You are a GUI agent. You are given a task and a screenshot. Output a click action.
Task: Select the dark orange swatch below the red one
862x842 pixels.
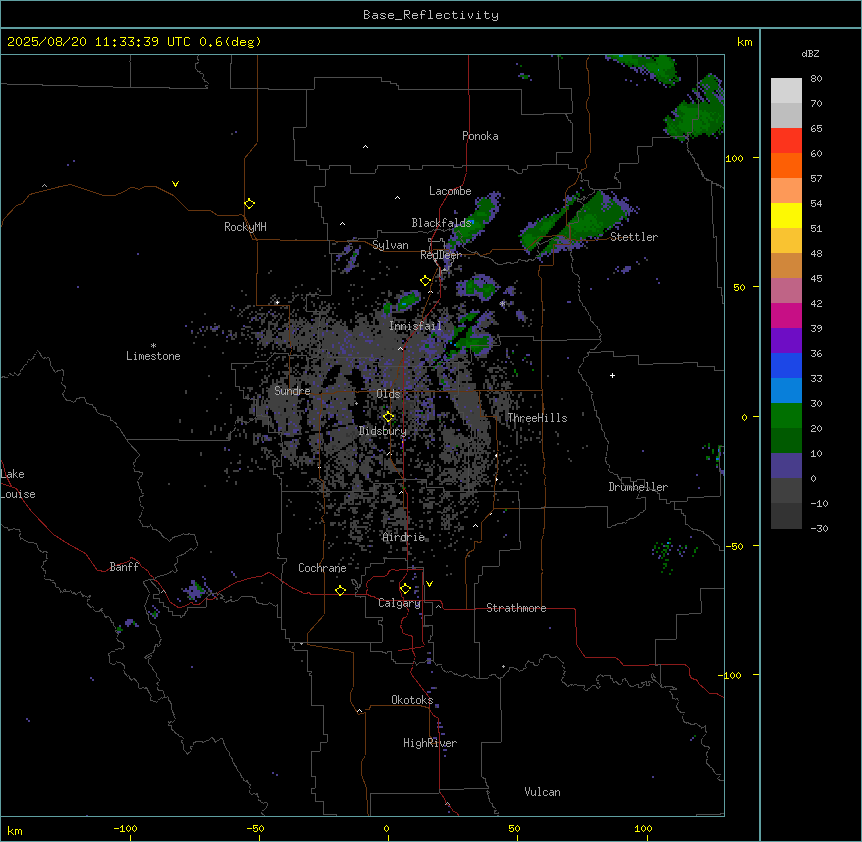point(786,165)
